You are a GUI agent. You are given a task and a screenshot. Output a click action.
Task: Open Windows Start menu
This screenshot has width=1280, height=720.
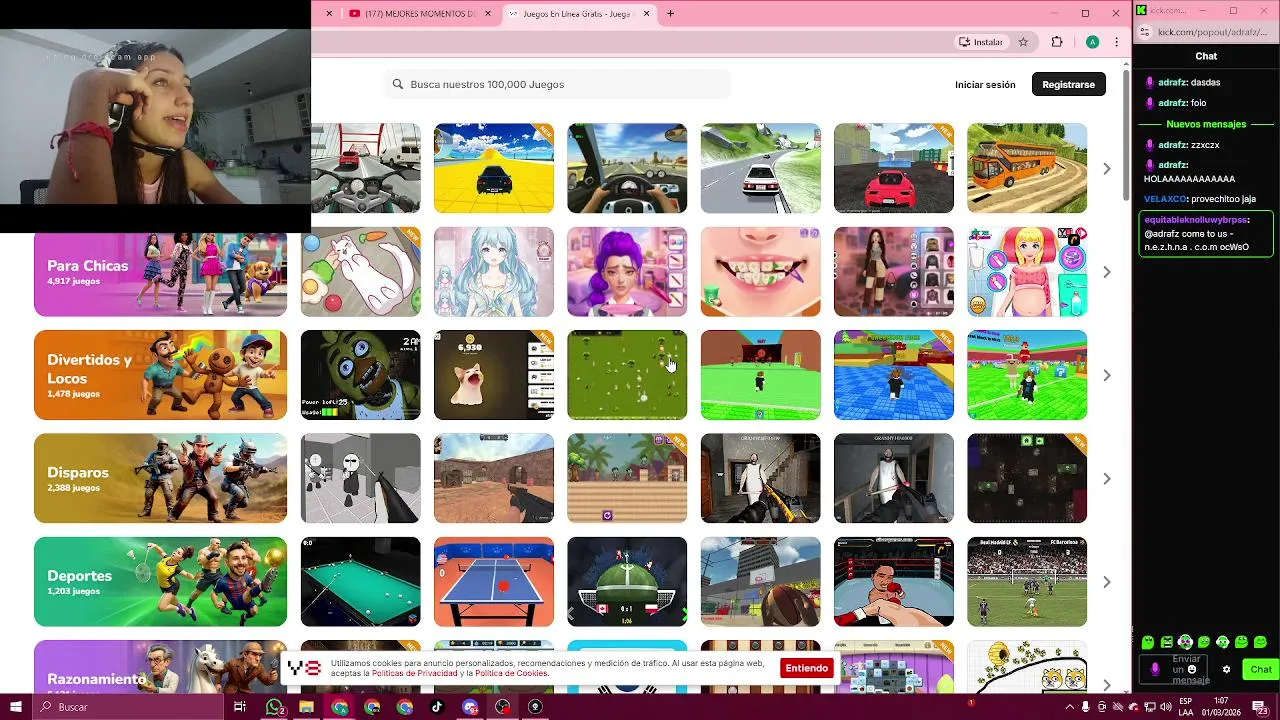(15, 707)
